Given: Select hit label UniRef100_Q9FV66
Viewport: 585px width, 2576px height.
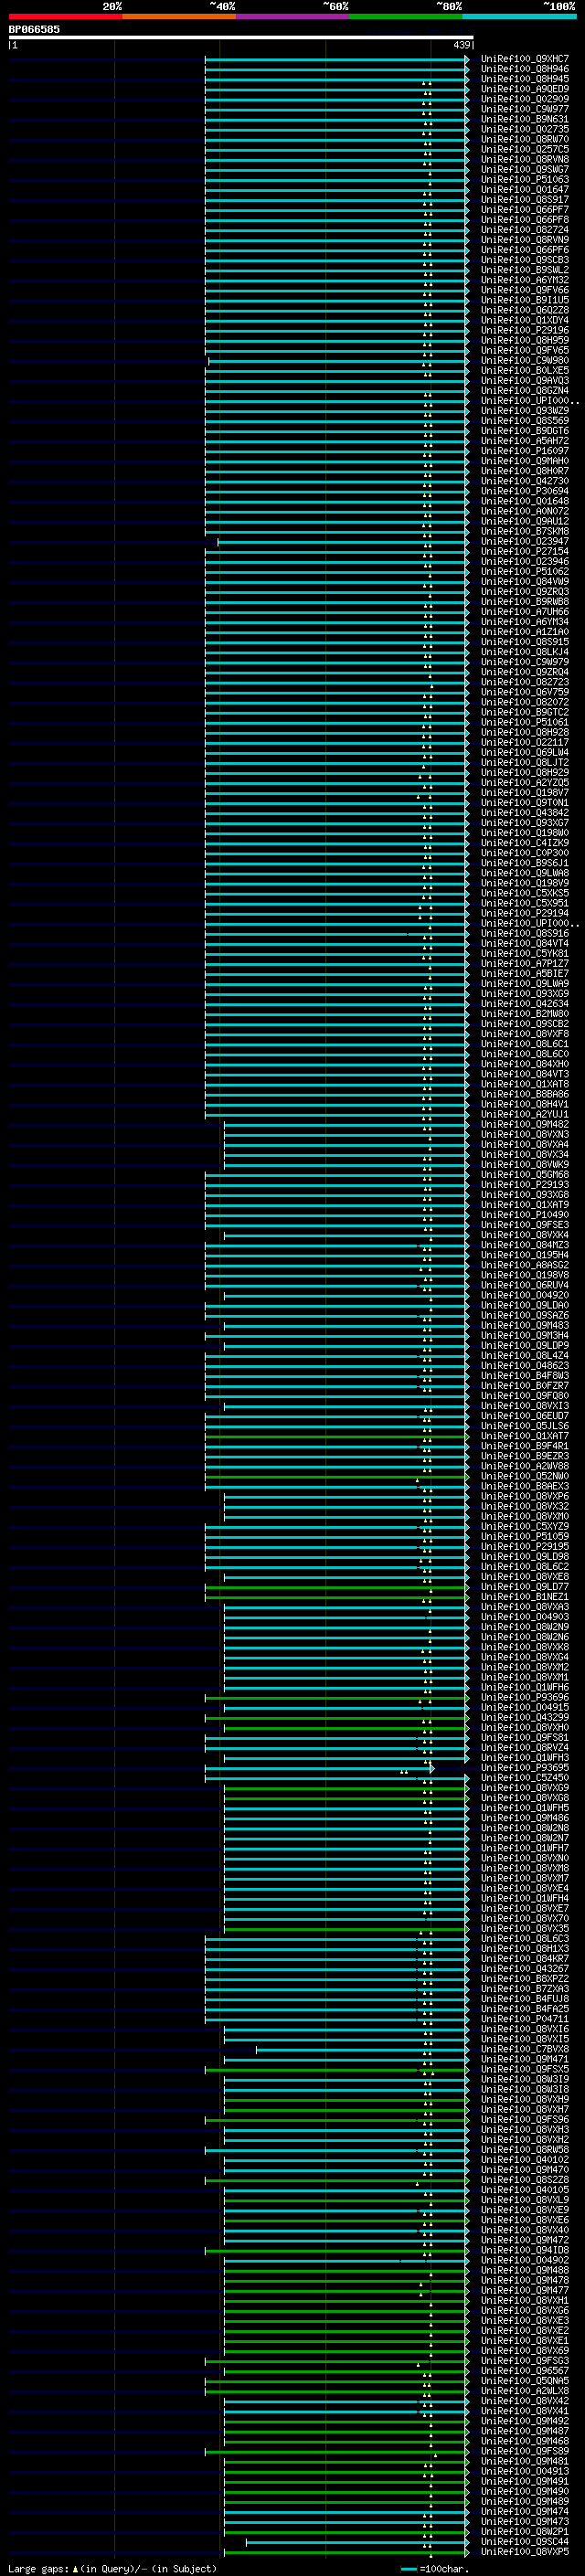Looking at the screenshot, I should [x=525, y=290].
